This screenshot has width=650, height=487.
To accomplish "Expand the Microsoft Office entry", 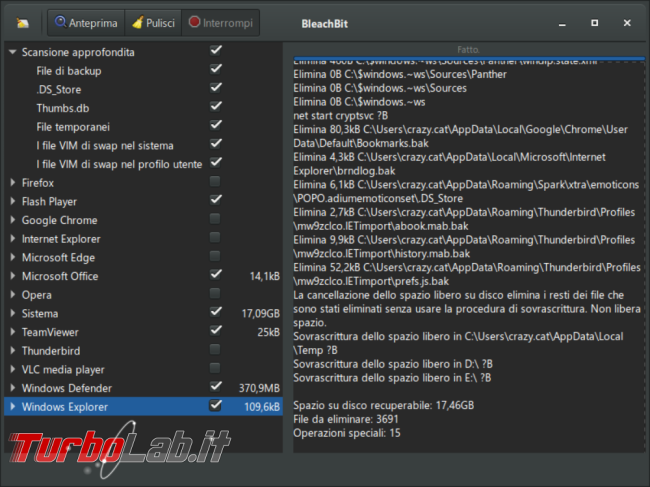I will click(12, 276).
